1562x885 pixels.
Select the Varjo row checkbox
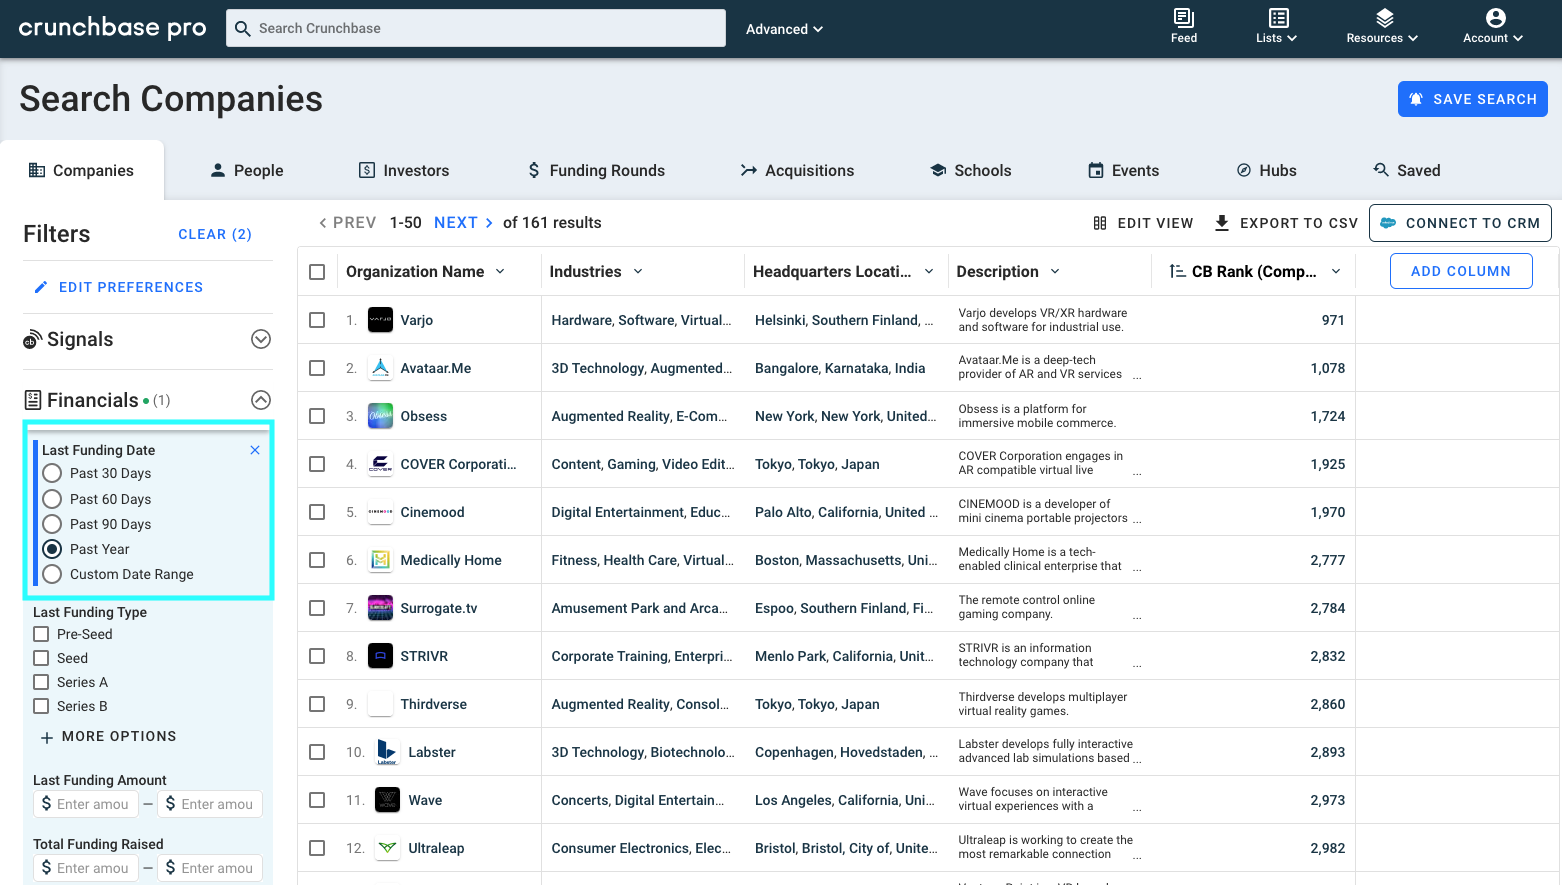click(317, 320)
